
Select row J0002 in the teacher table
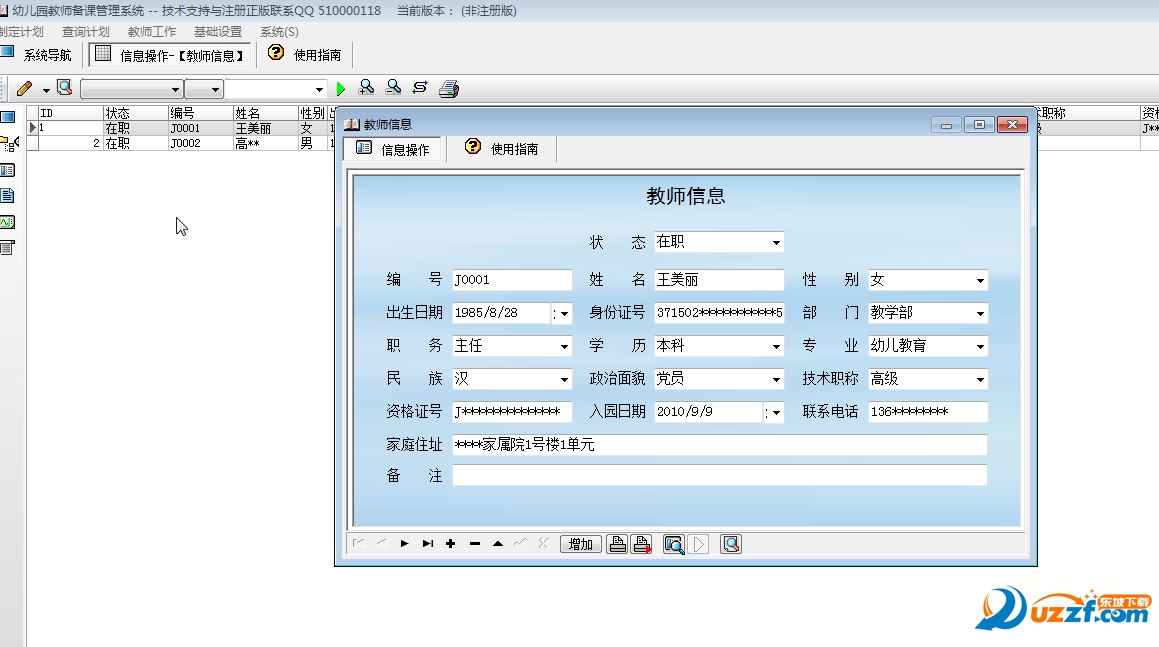click(x=185, y=144)
